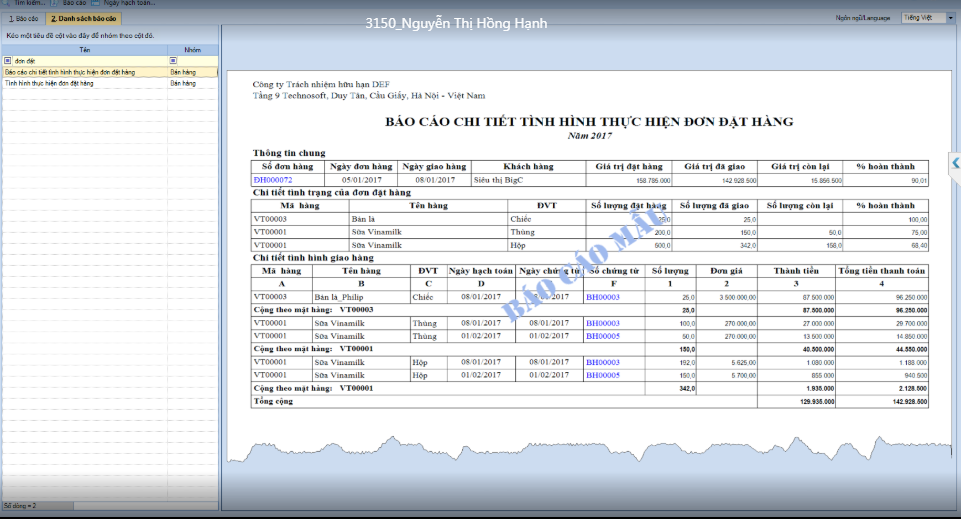Click the 'đơn đặt' filter input in the Tên column
Viewport: 961px width, 519px height.
[89, 61]
